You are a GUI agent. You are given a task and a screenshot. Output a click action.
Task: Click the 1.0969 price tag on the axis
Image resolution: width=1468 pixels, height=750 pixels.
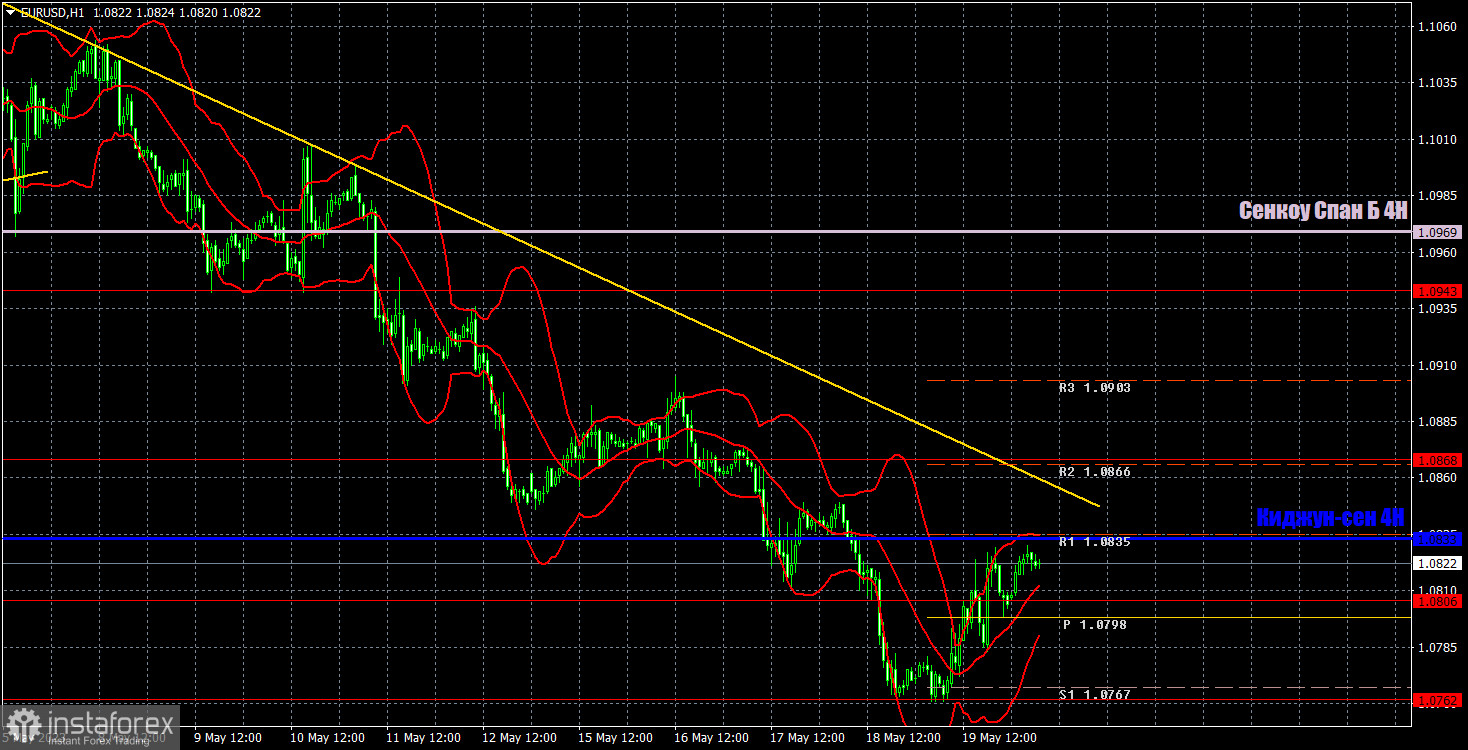pos(1439,232)
